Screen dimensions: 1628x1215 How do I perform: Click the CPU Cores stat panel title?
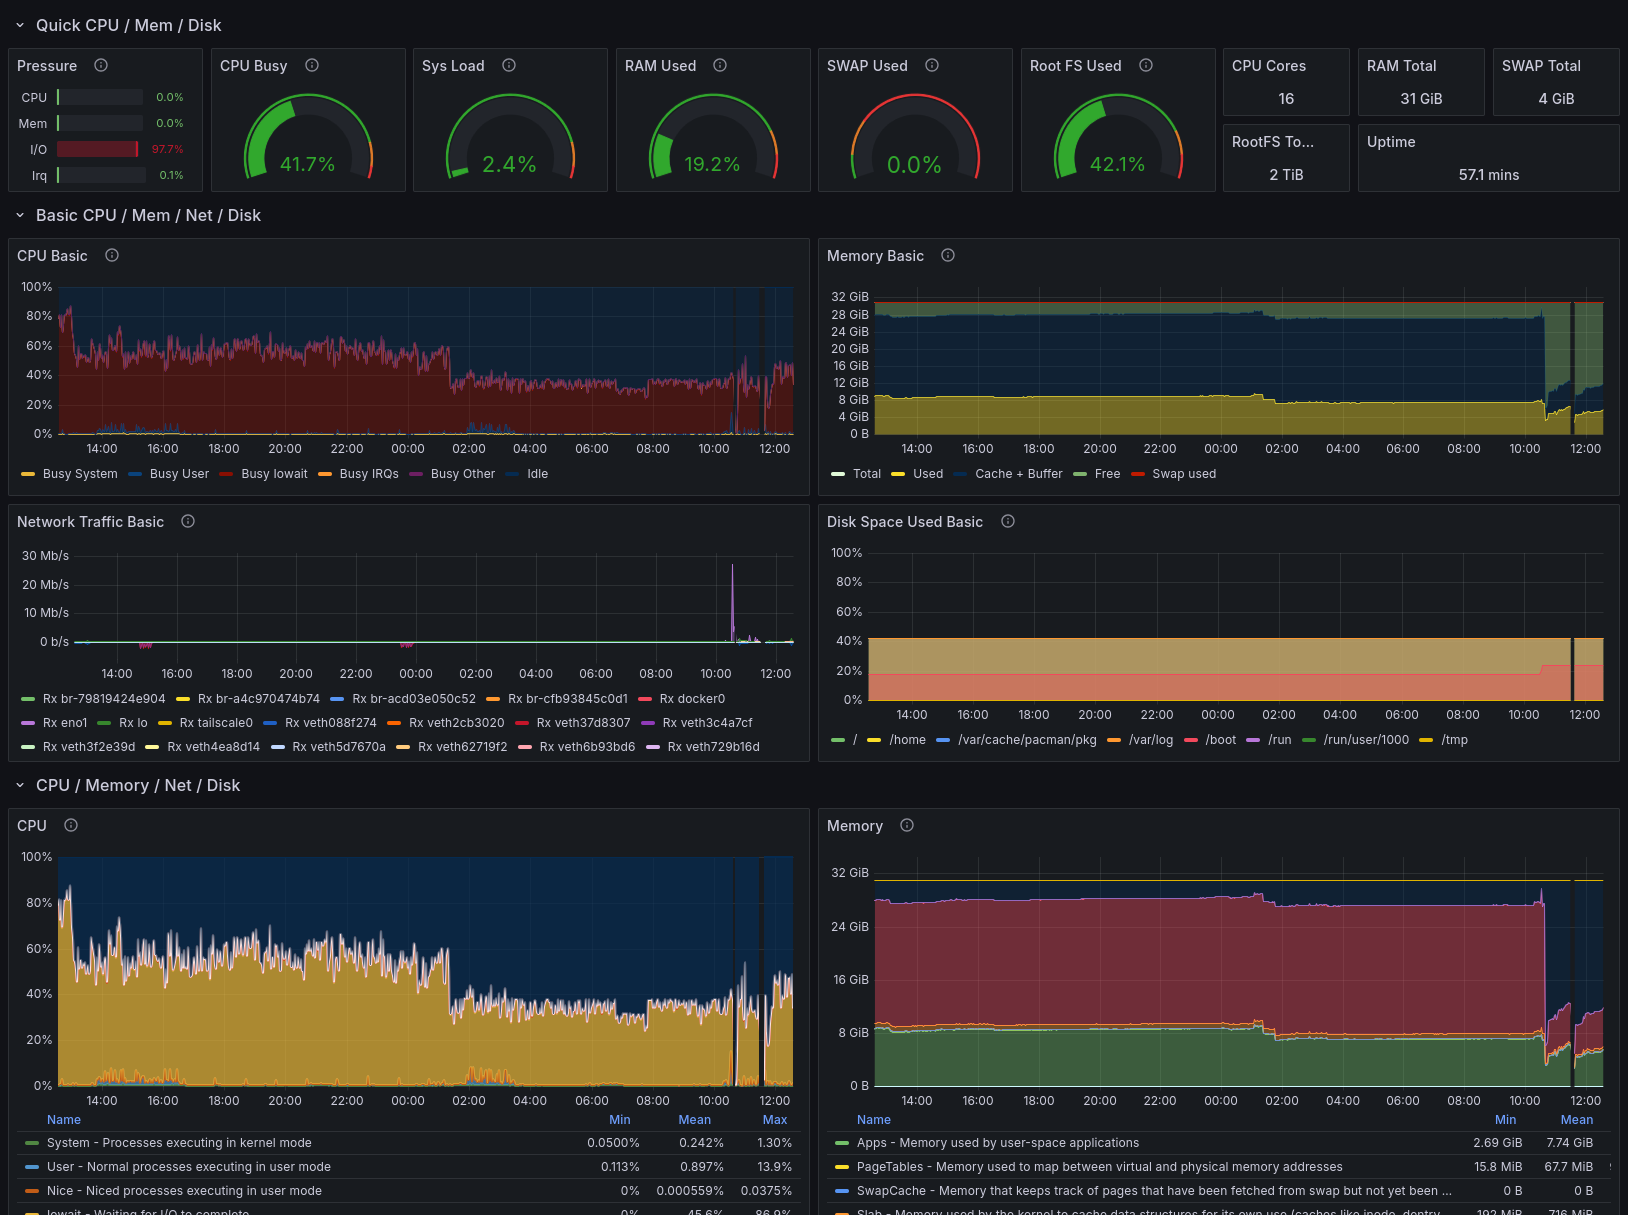1268,66
